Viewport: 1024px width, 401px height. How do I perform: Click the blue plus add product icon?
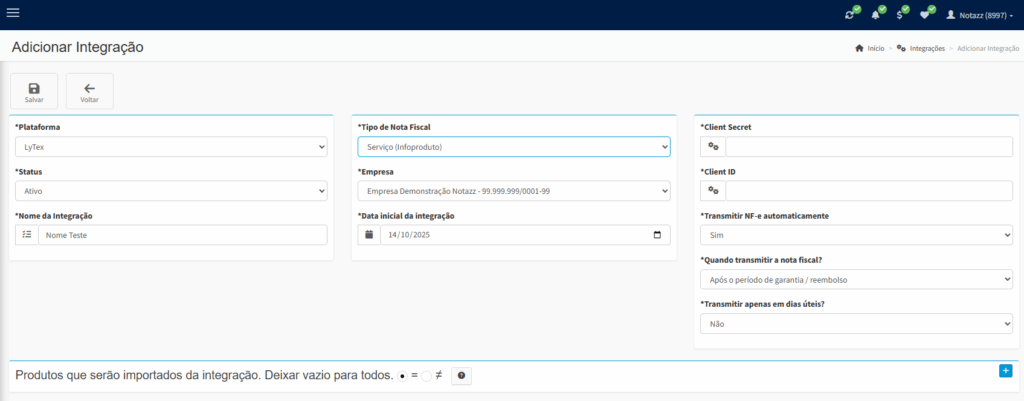coord(1005,371)
